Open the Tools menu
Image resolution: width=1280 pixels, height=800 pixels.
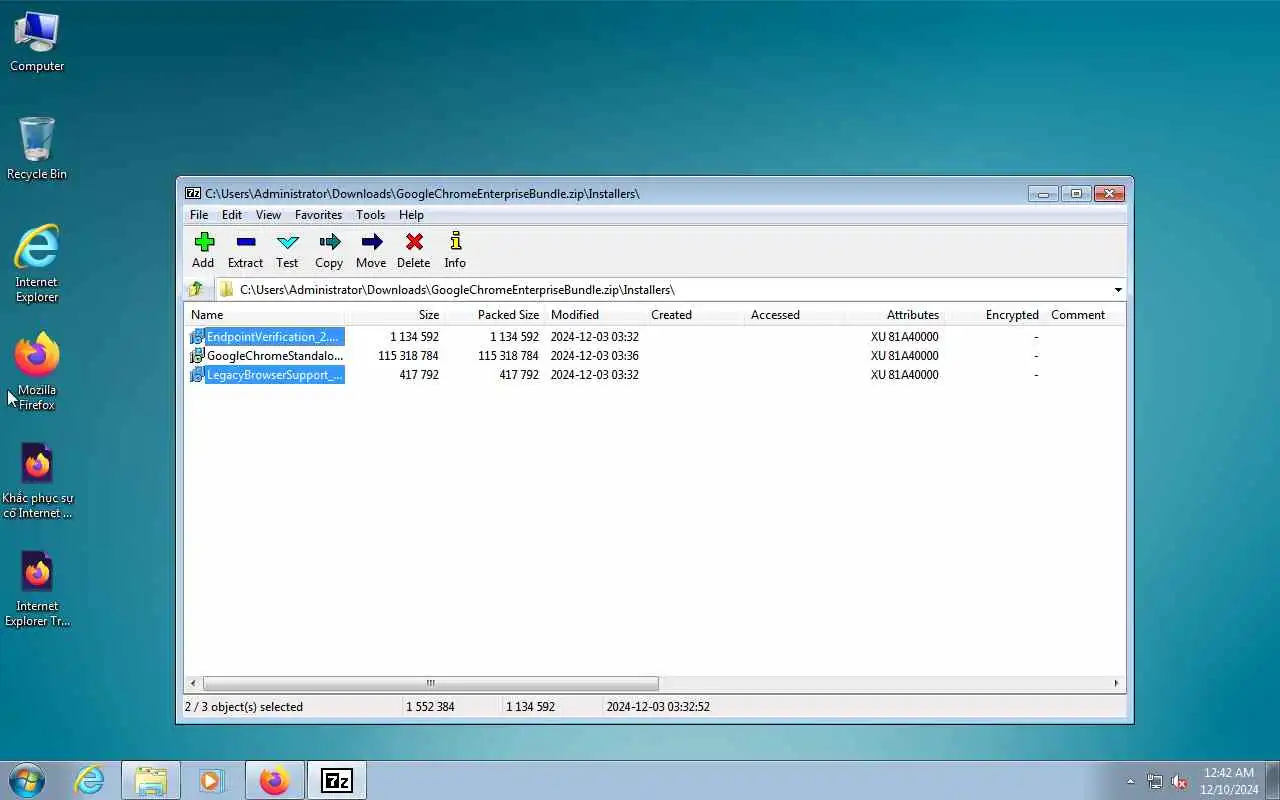click(x=370, y=215)
